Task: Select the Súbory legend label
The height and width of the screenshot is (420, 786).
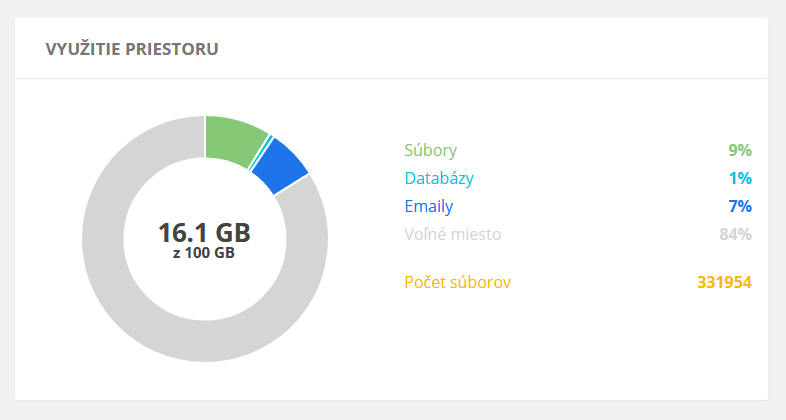Action: pyautogui.click(x=430, y=151)
